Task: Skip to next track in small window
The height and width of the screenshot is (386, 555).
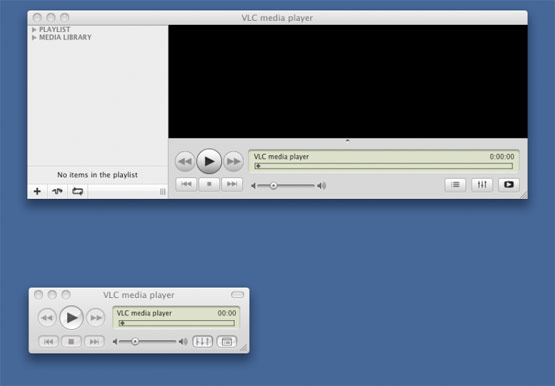Action: [94, 341]
